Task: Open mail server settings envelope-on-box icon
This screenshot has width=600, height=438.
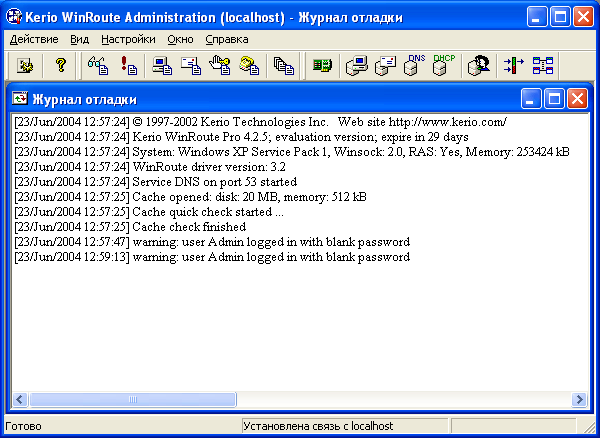Action: pos(385,65)
